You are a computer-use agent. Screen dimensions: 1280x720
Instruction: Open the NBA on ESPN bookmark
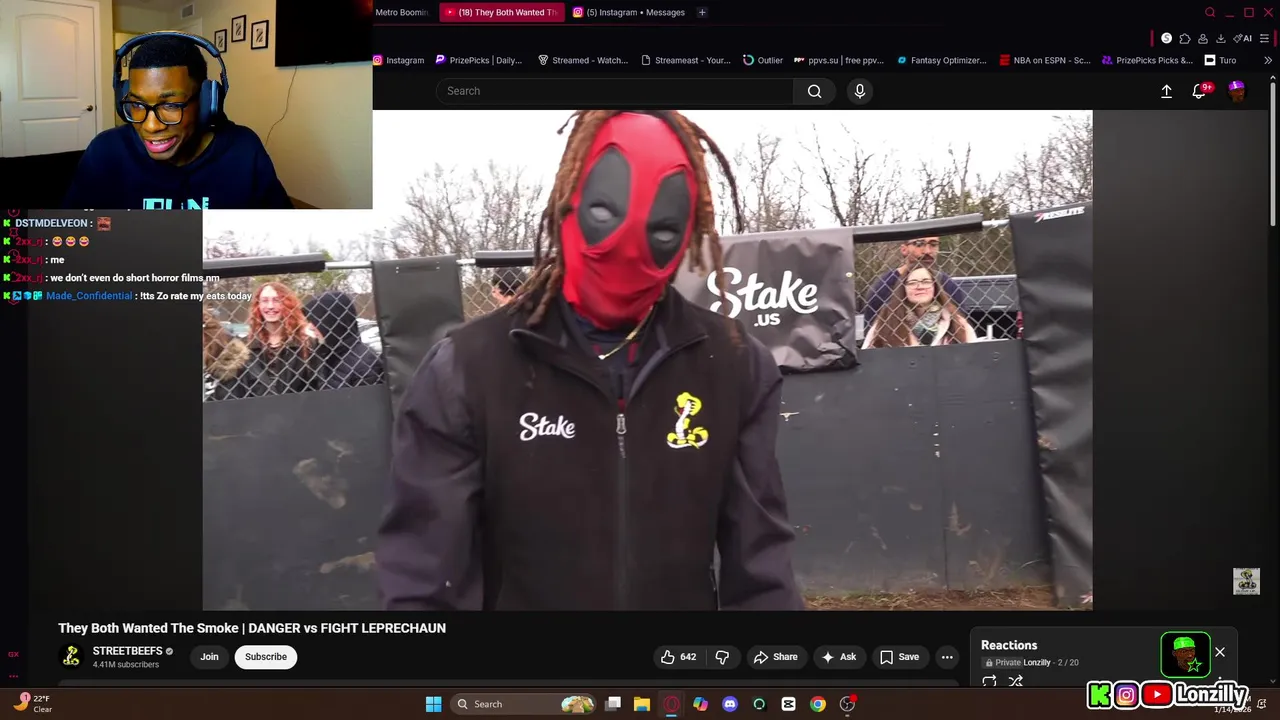click(x=1045, y=60)
